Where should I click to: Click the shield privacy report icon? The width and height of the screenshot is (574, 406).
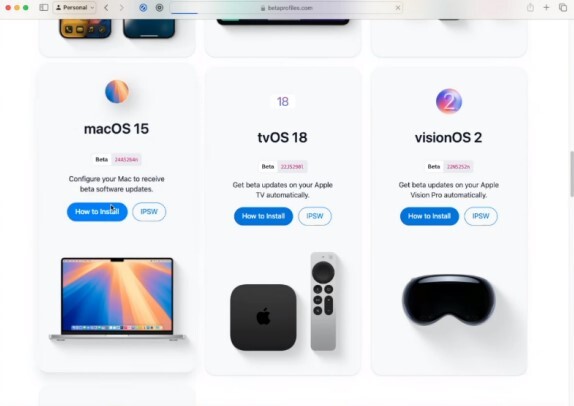click(159, 7)
